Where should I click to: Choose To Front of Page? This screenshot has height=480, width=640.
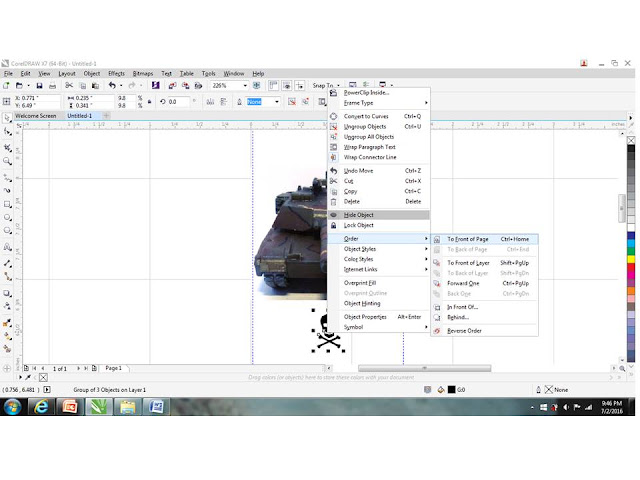coord(484,239)
